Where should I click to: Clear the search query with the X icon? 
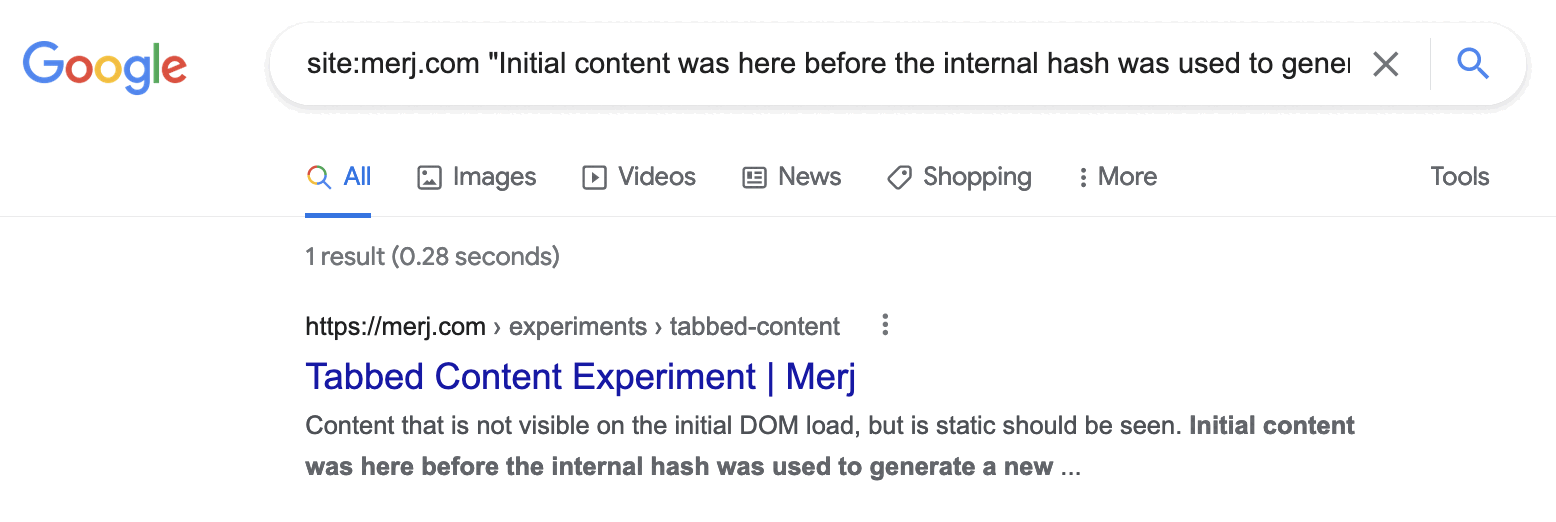(1385, 65)
